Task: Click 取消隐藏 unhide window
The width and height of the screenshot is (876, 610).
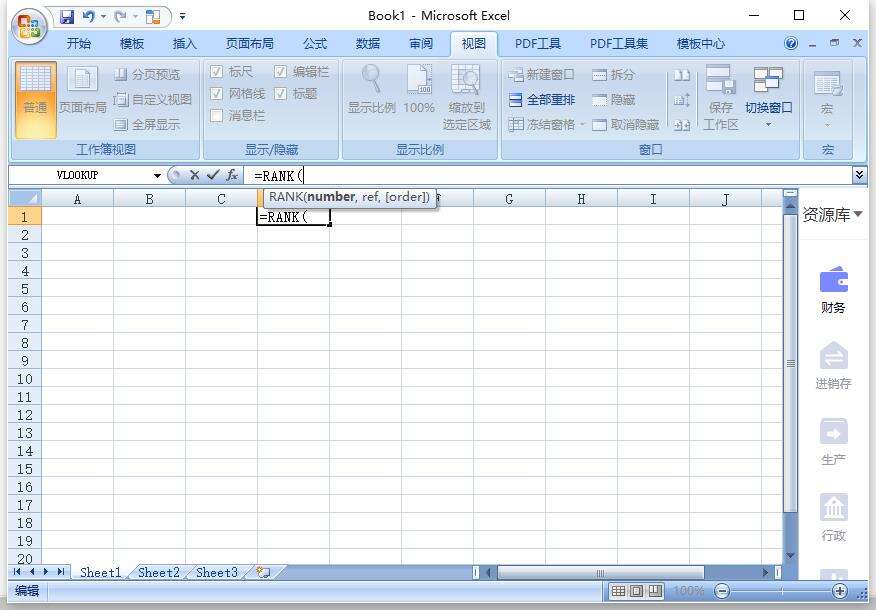Action: pyautogui.click(x=625, y=125)
